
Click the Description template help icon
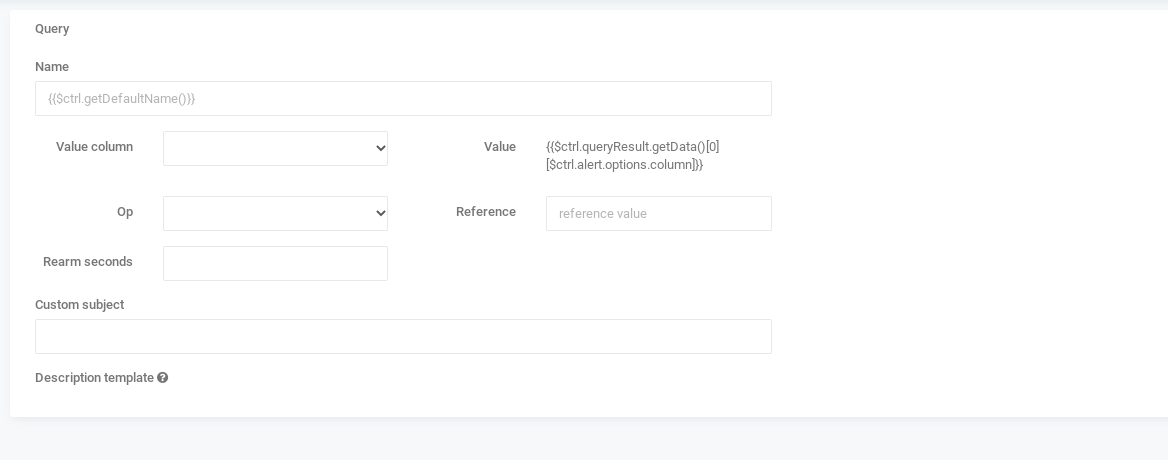click(x=162, y=378)
